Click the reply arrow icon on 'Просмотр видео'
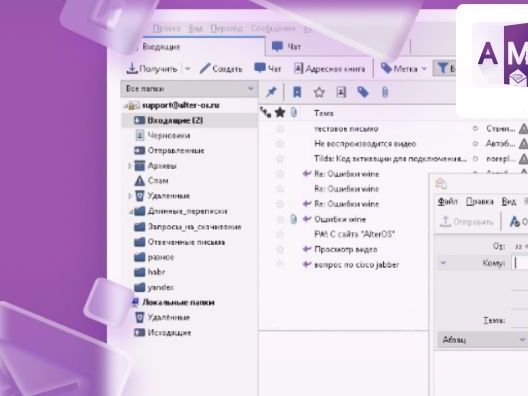Viewport: 528px width, 396px height. coord(306,249)
